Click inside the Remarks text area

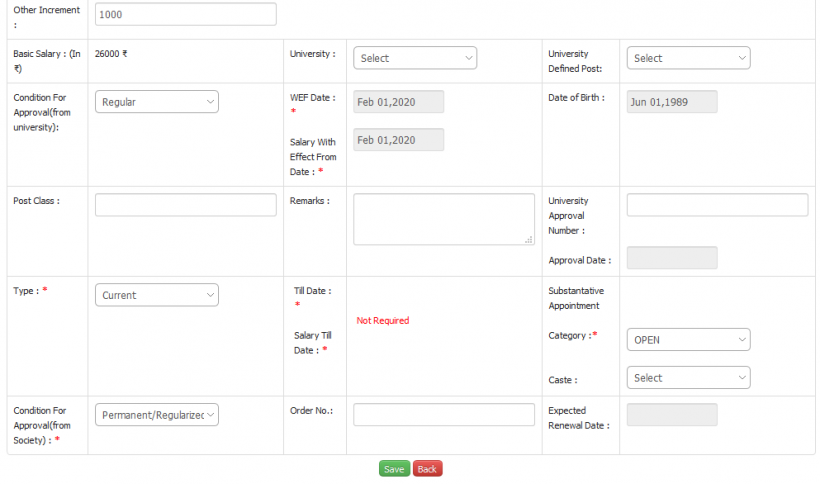pyautogui.click(x=444, y=220)
